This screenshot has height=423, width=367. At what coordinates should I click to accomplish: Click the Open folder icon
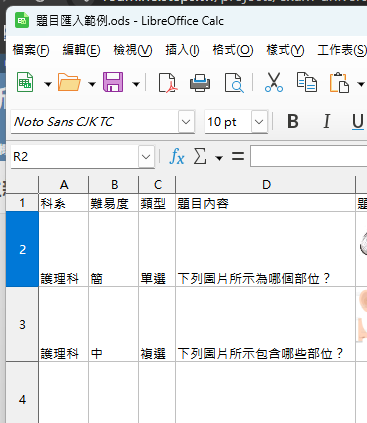click(x=69, y=82)
